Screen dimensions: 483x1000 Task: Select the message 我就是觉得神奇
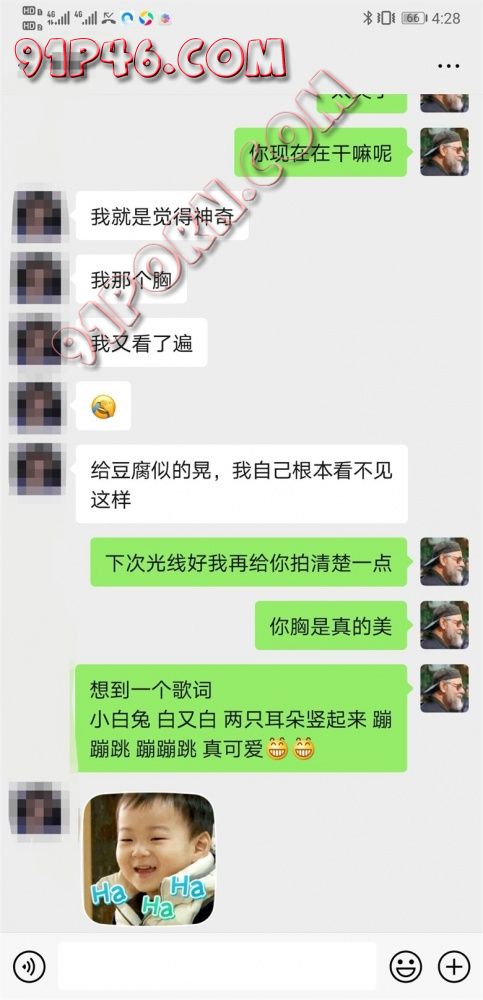pos(162,216)
